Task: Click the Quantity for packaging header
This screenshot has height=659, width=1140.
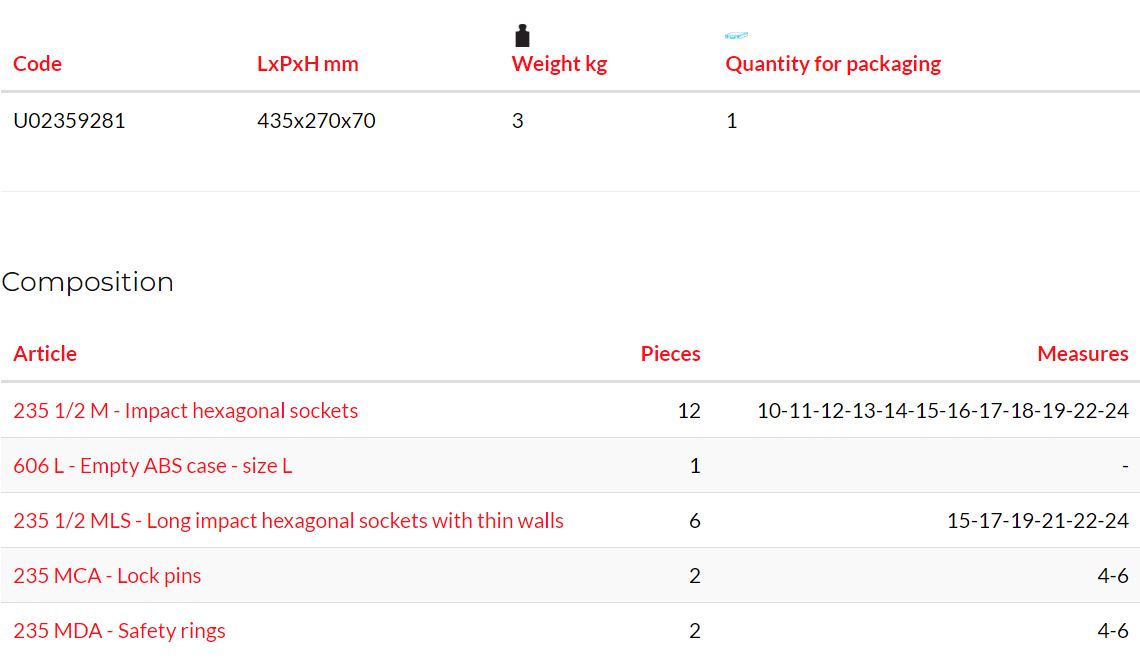Action: tap(833, 63)
